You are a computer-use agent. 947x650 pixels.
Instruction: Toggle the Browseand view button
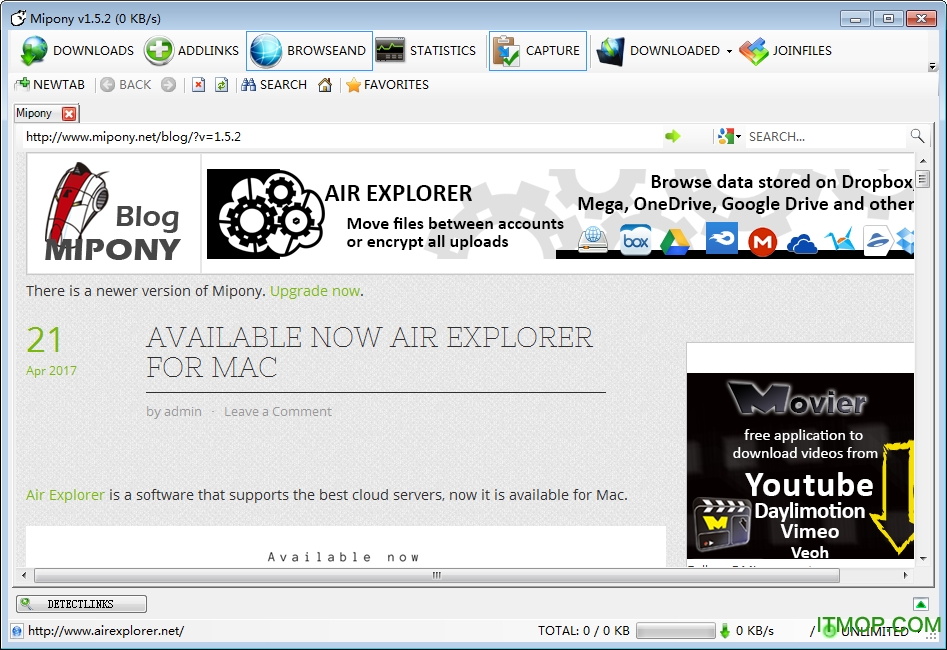[309, 51]
